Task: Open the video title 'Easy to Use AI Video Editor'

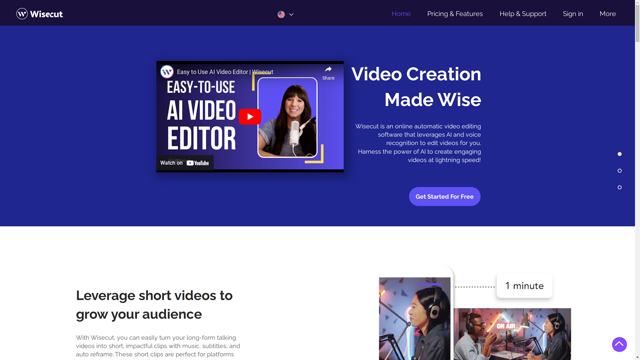Action: pyautogui.click(x=225, y=72)
